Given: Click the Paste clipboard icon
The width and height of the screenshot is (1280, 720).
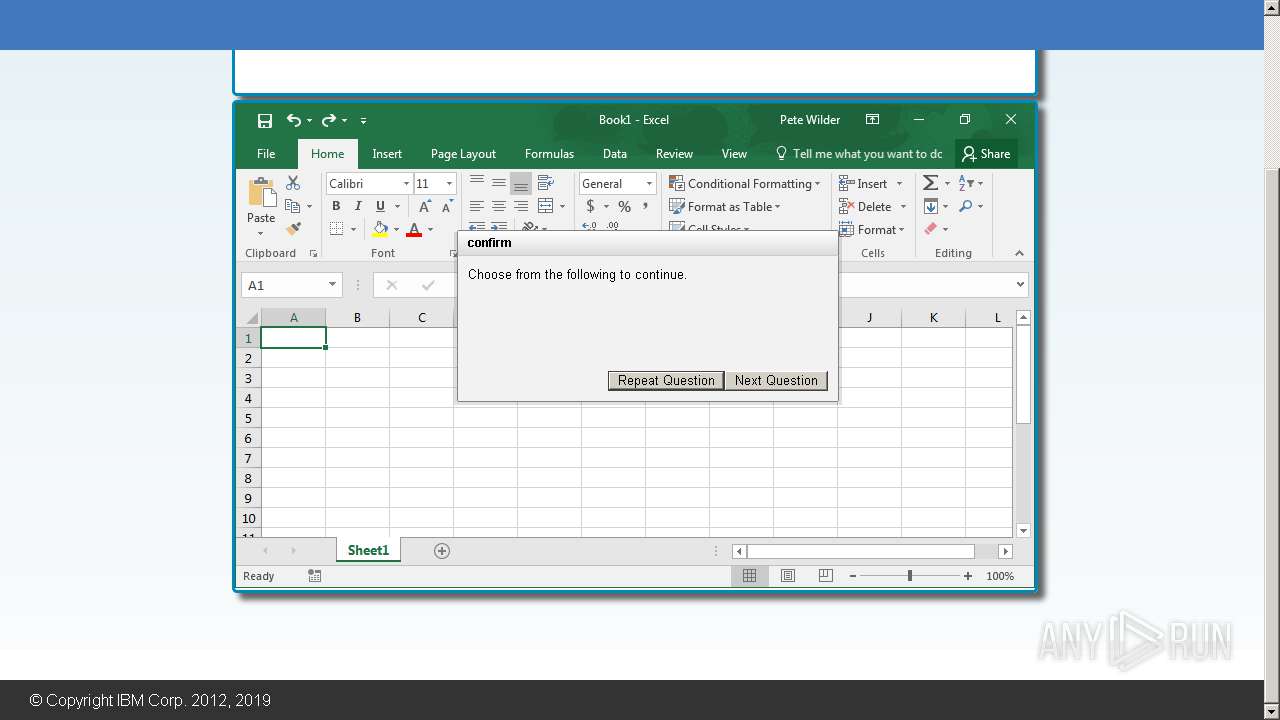Looking at the screenshot, I should coord(261,192).
